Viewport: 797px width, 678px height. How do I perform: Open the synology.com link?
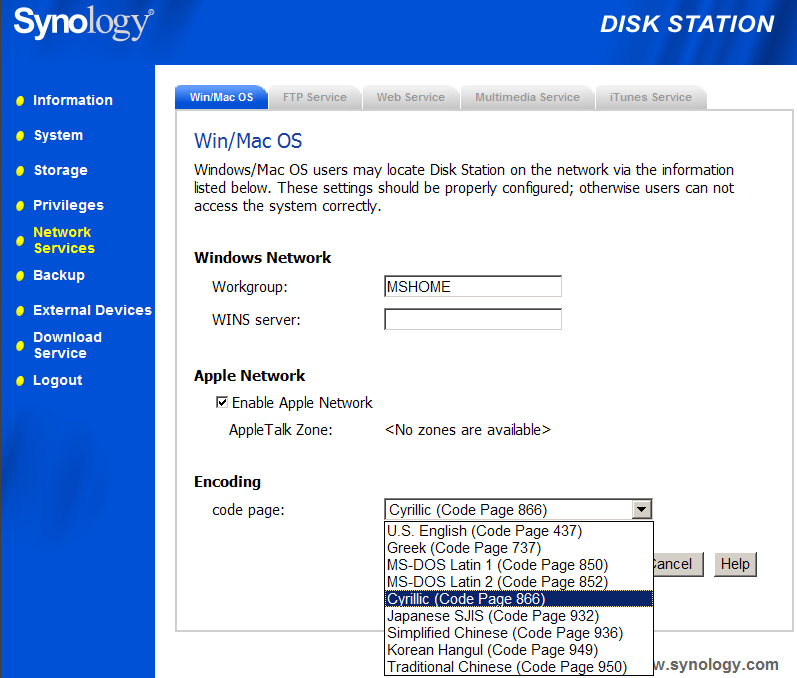(x=717, y=664)
